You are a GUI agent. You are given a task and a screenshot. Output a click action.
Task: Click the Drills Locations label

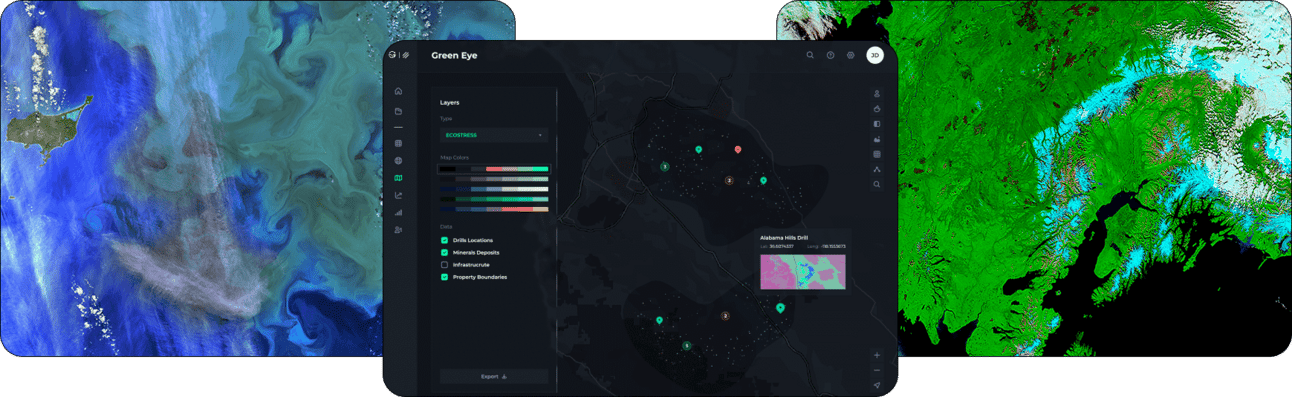pyautogui.click(x=472, y=240)
